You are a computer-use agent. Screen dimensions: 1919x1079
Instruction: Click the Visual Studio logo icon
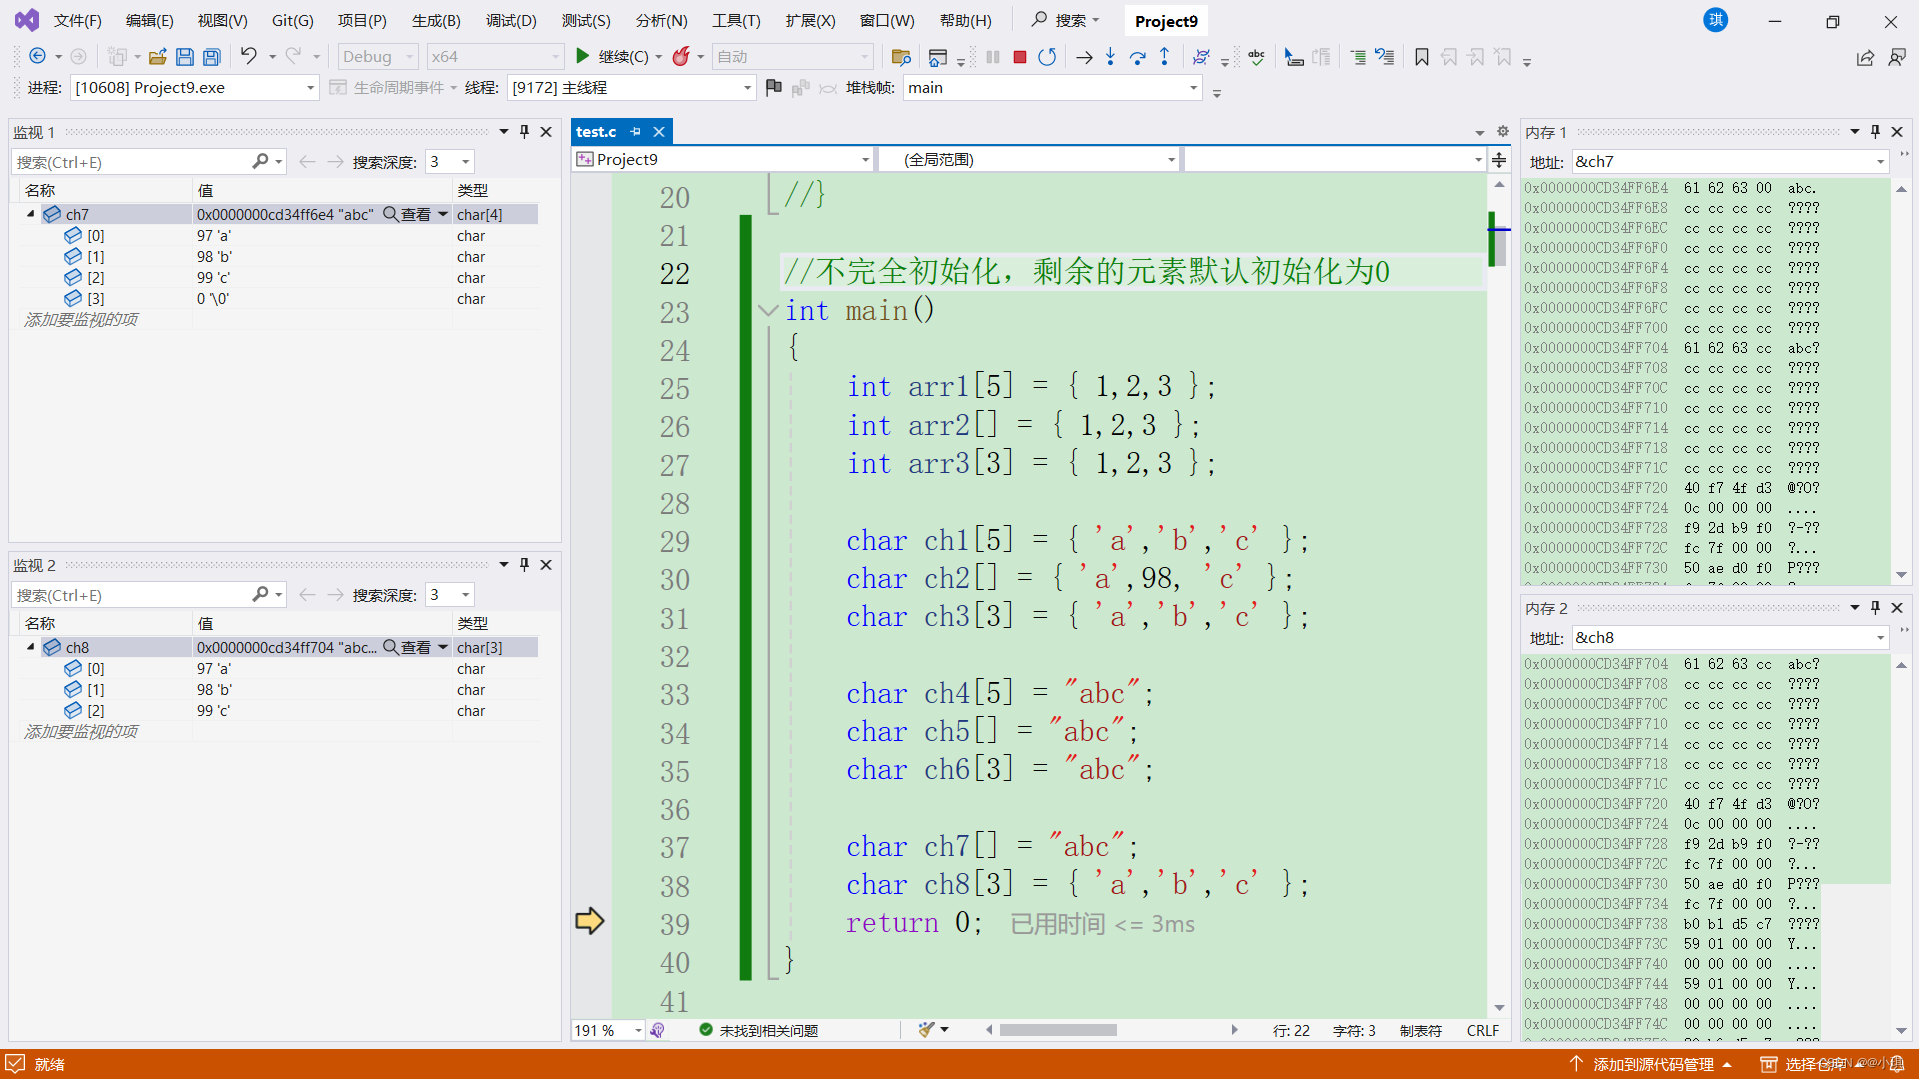pyautogui.click(x=27, y=20)
